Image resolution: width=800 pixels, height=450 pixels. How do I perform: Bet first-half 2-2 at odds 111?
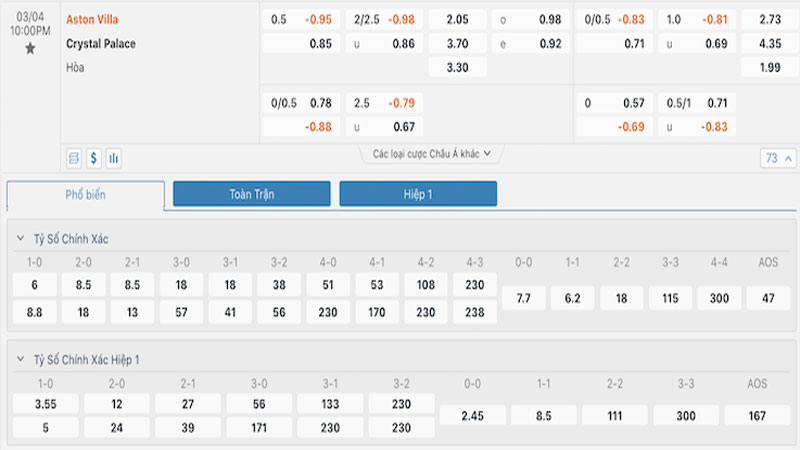(x=615, y=416)
